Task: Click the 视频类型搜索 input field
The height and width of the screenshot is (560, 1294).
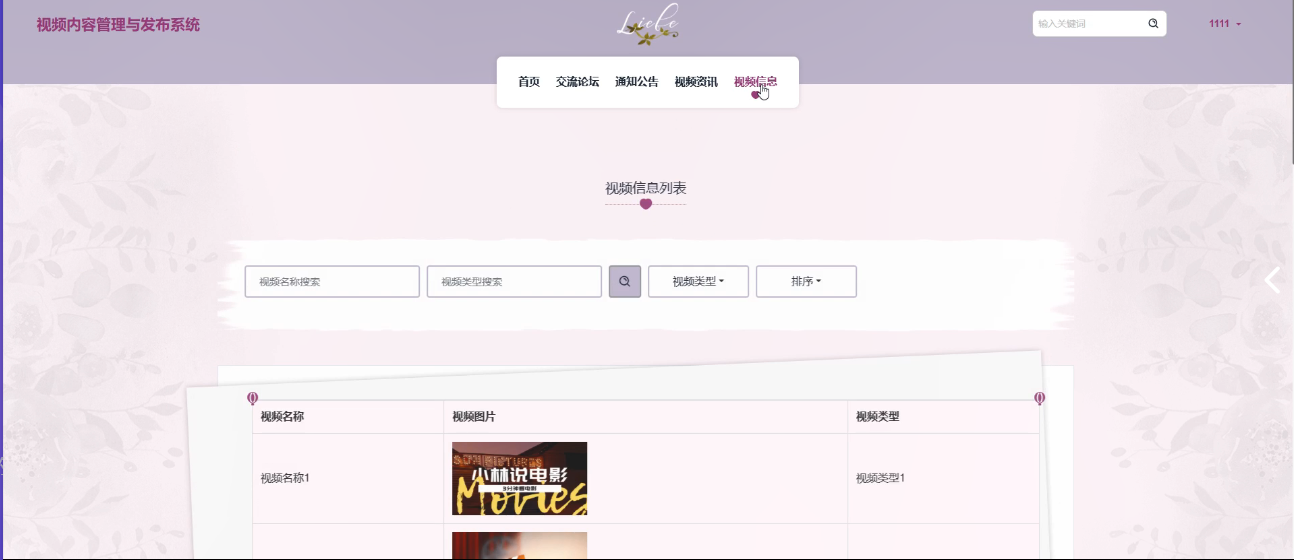Action: (514, 281)
